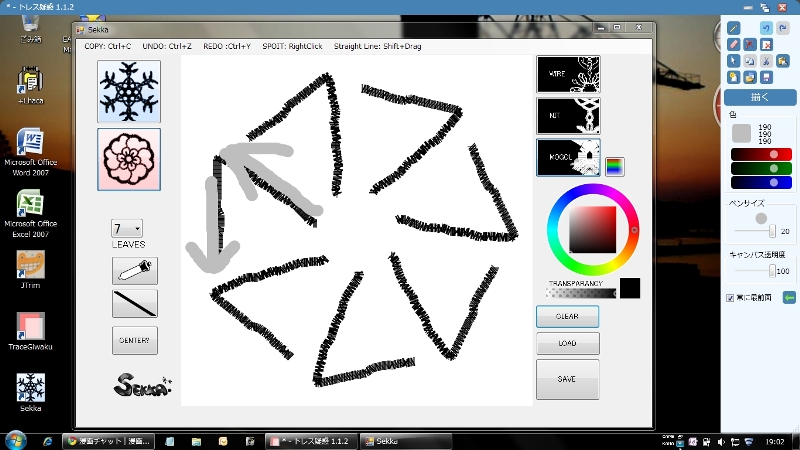Click the red pick tool icon beside eraser
The image size is (800, 450).
[749, 44]
